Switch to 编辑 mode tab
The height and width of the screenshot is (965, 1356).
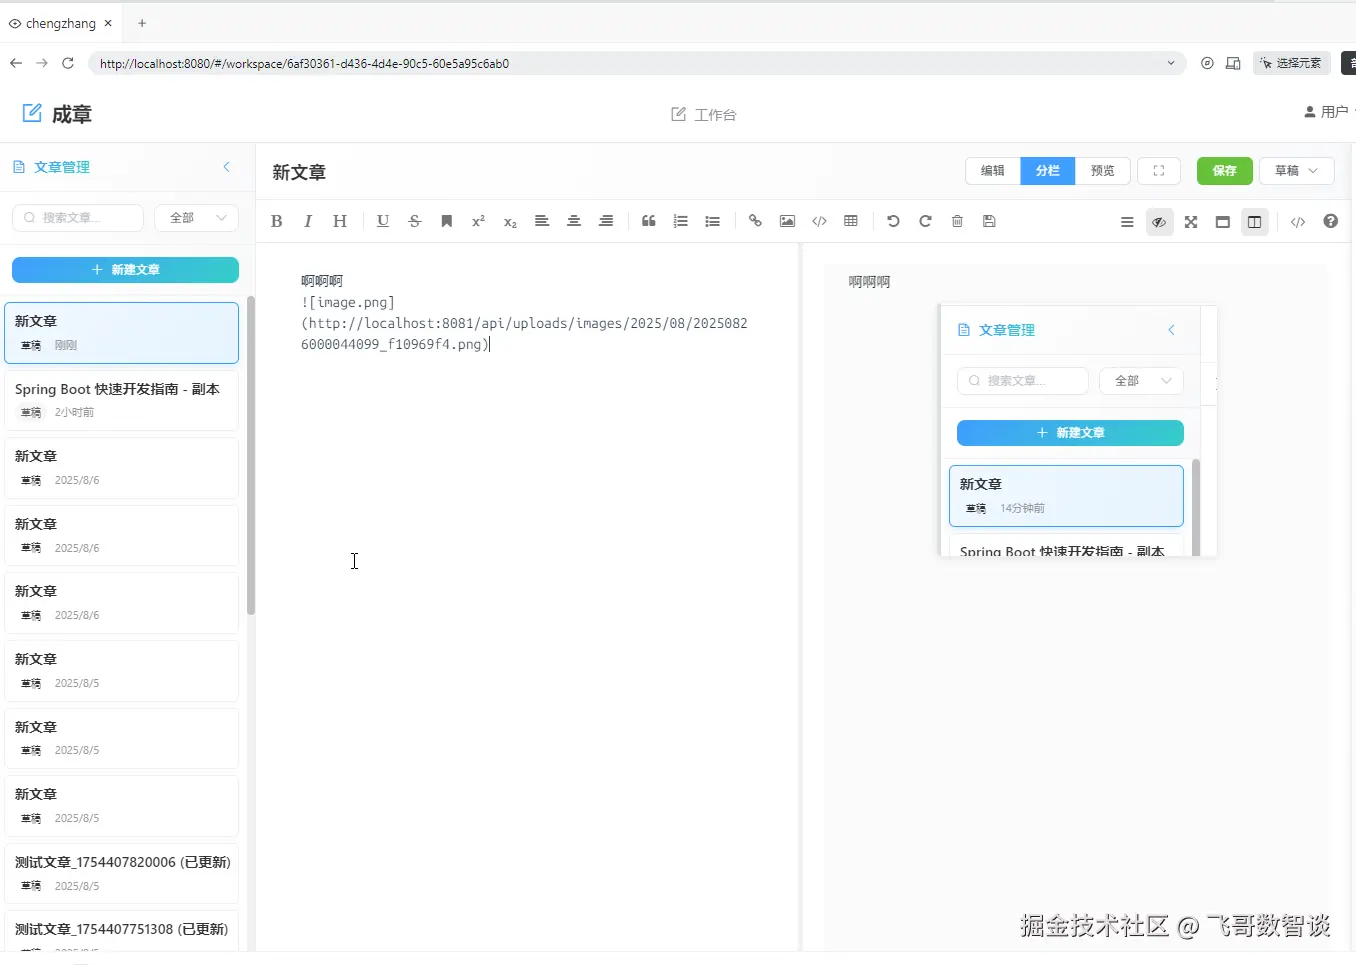(993, 171)
